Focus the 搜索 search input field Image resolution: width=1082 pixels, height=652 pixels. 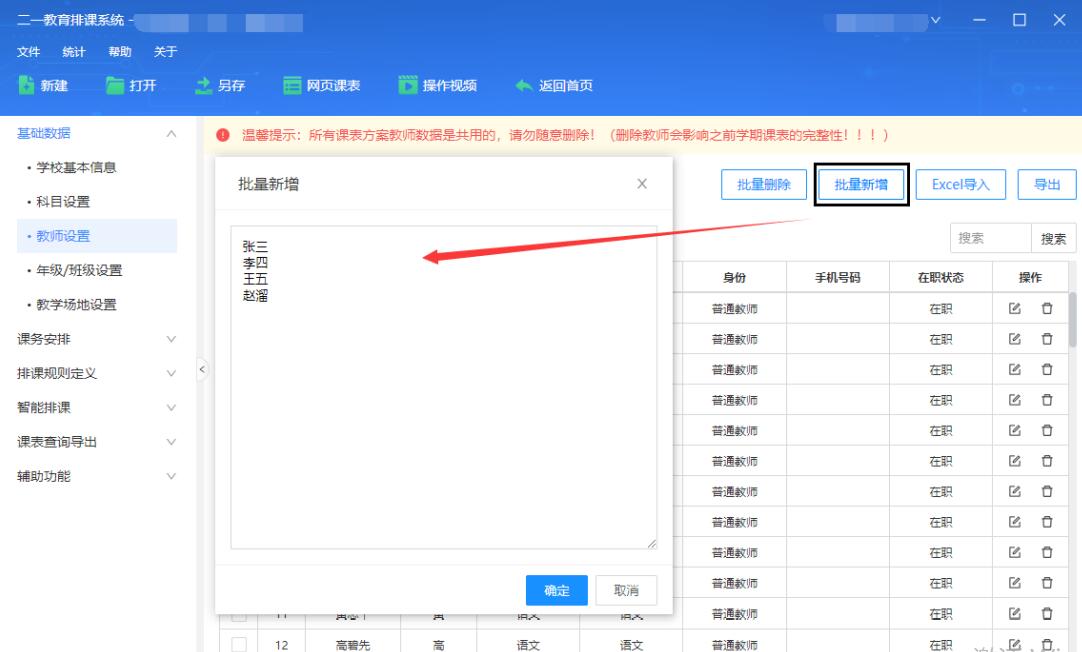pos(990,238)
